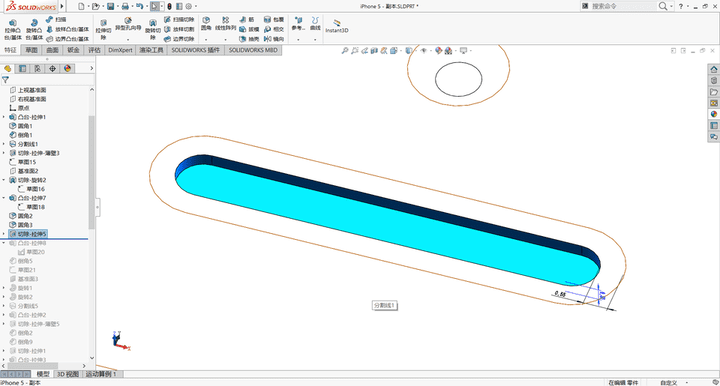Switch to the SOLIDWORKS 插件 tab
This screenshot has width=720, height=386.
(196, 50)
